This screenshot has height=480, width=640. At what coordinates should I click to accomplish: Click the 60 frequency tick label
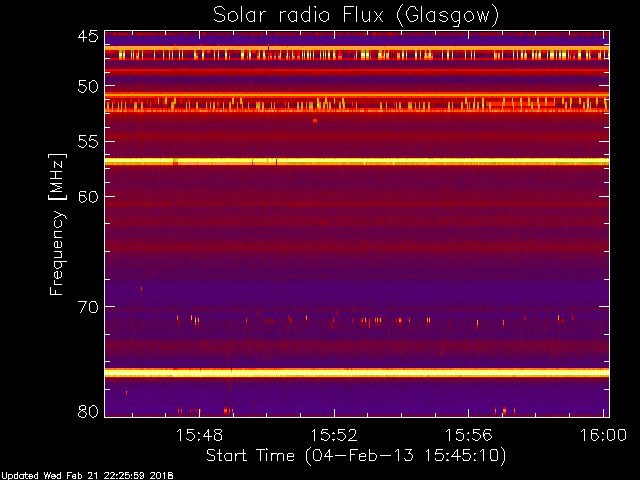88,197
